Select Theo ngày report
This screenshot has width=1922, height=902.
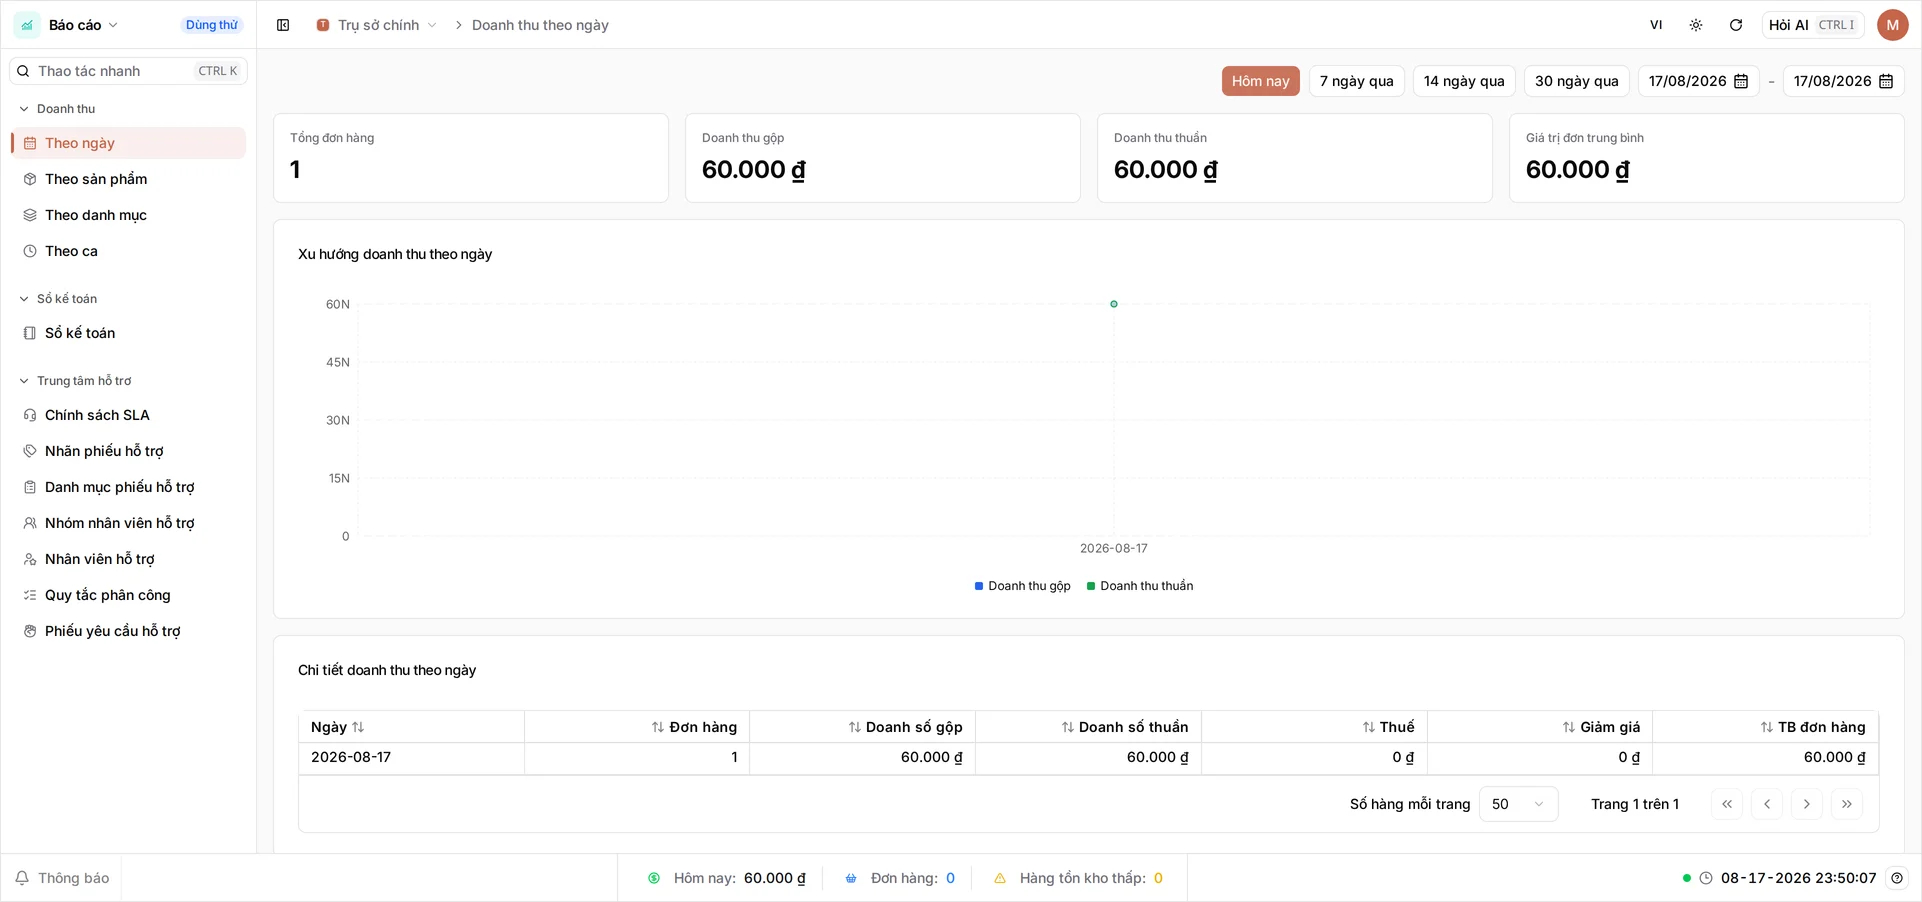[129, 143]
